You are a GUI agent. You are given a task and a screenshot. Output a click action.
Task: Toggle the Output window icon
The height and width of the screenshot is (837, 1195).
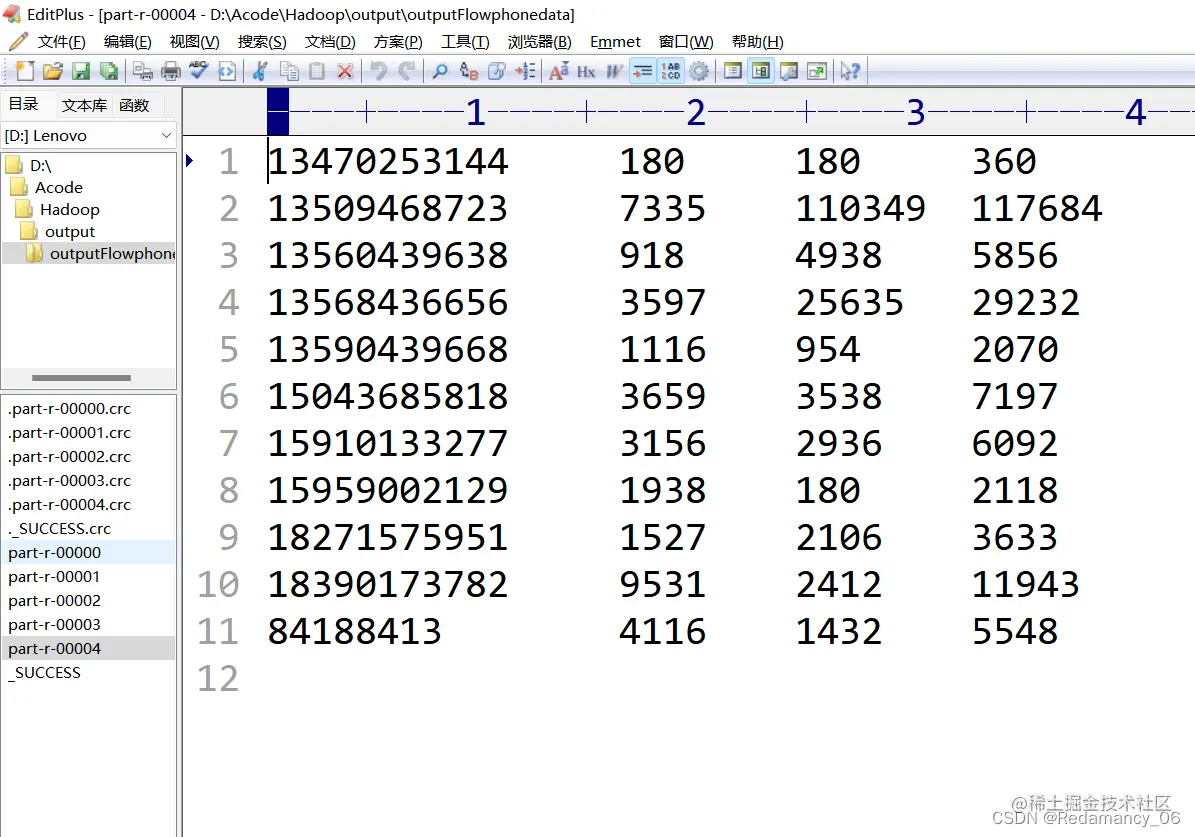(789, 72)
